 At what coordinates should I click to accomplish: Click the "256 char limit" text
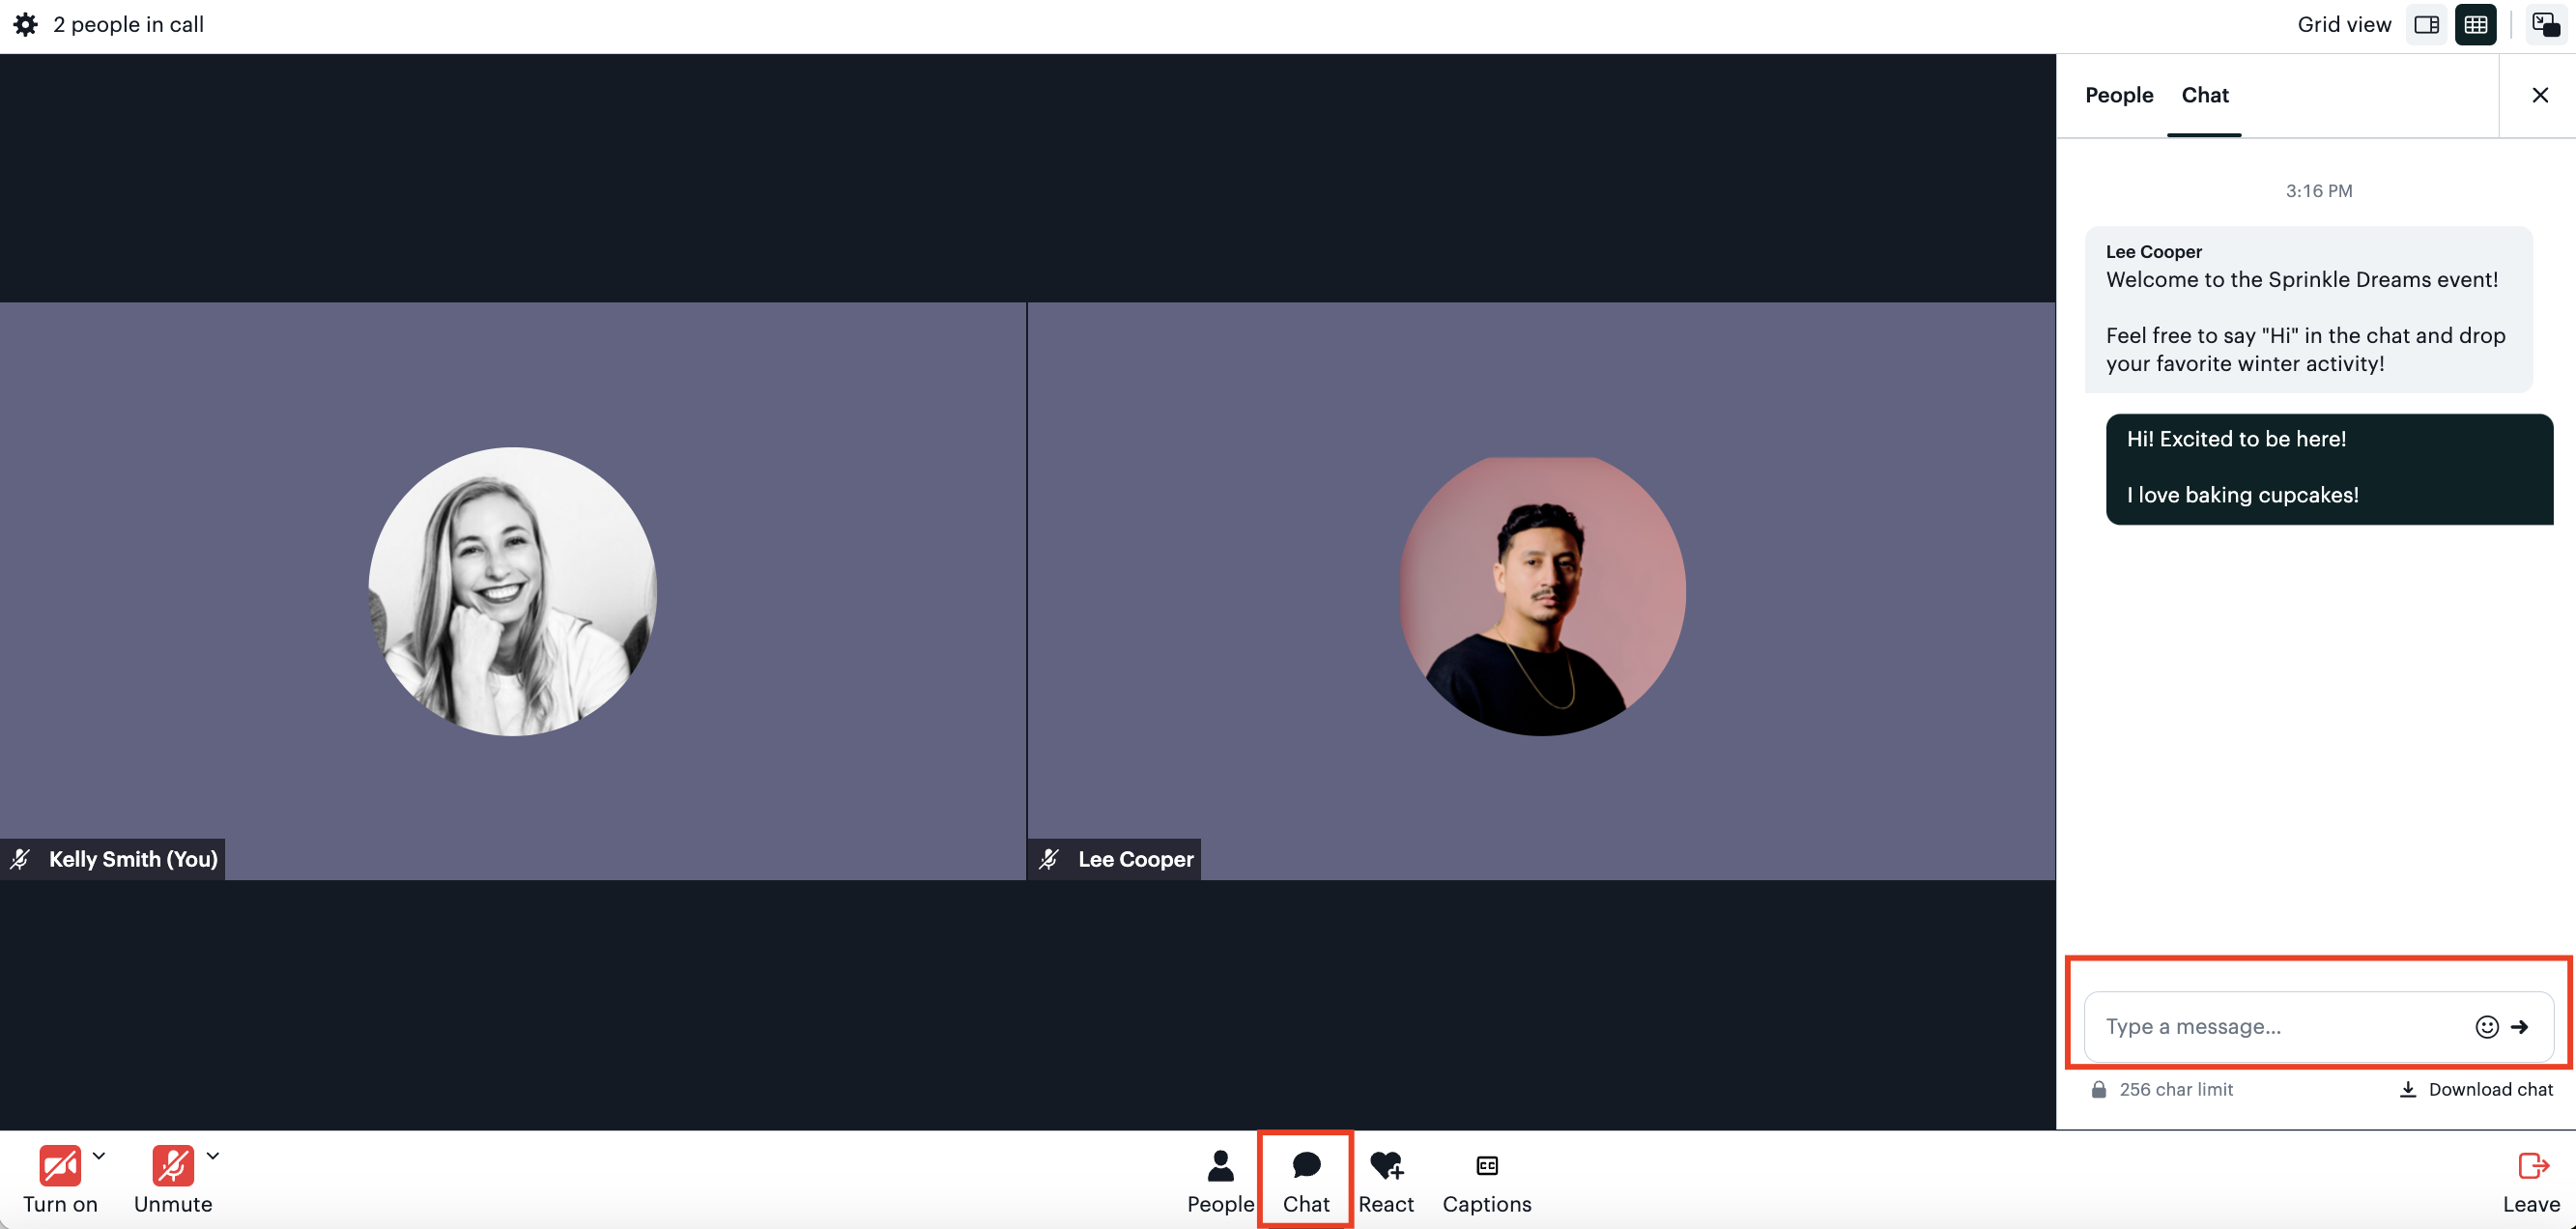coord(2176,1089)
